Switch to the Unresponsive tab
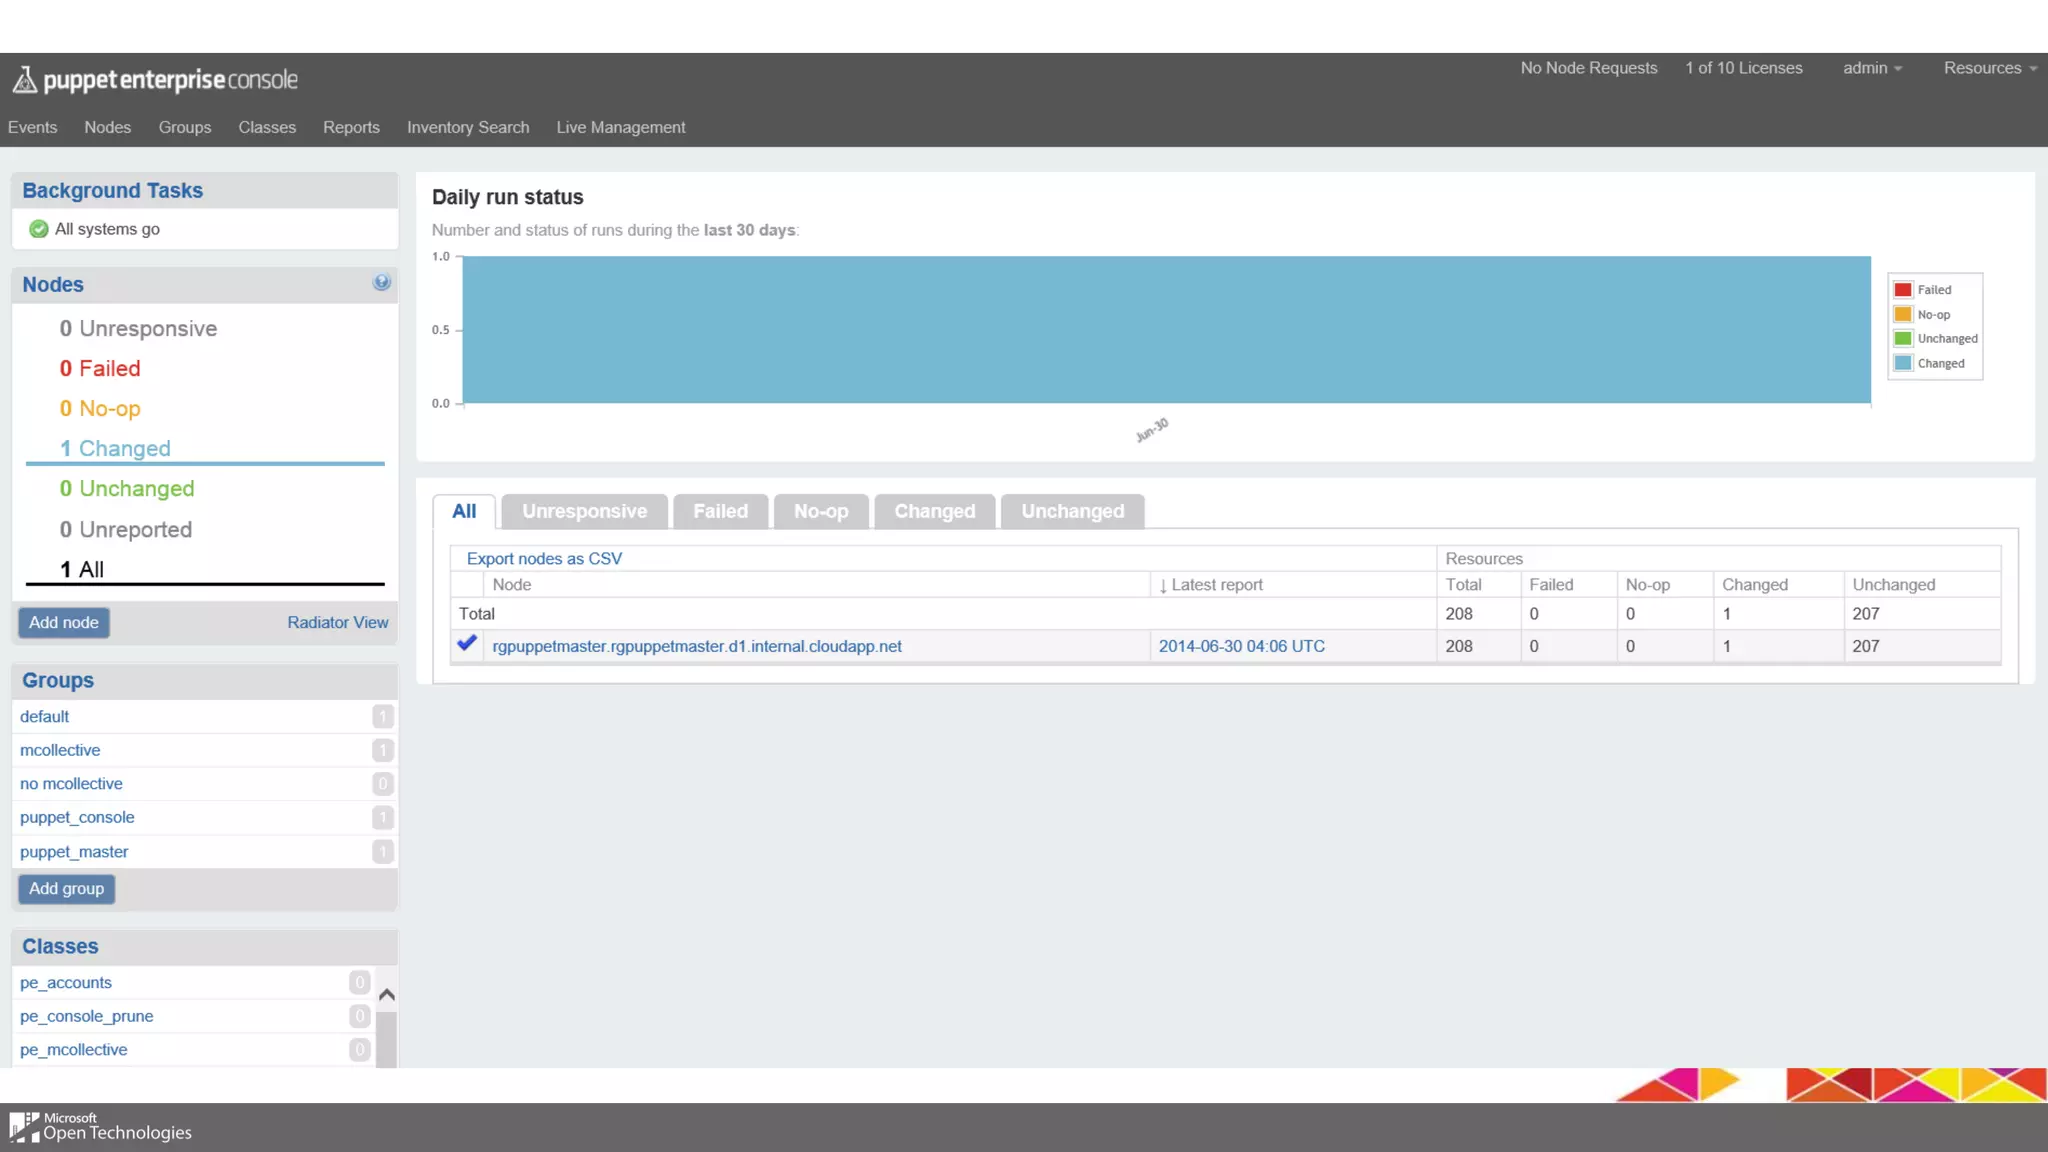2048x1152 pixels. coord(584,511)
